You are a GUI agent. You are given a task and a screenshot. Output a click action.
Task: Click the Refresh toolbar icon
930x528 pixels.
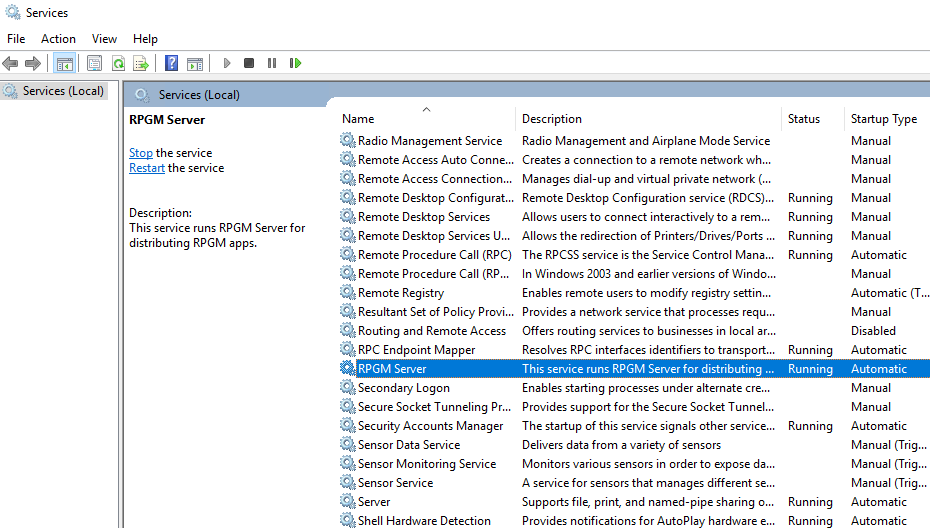coord(118,63)
